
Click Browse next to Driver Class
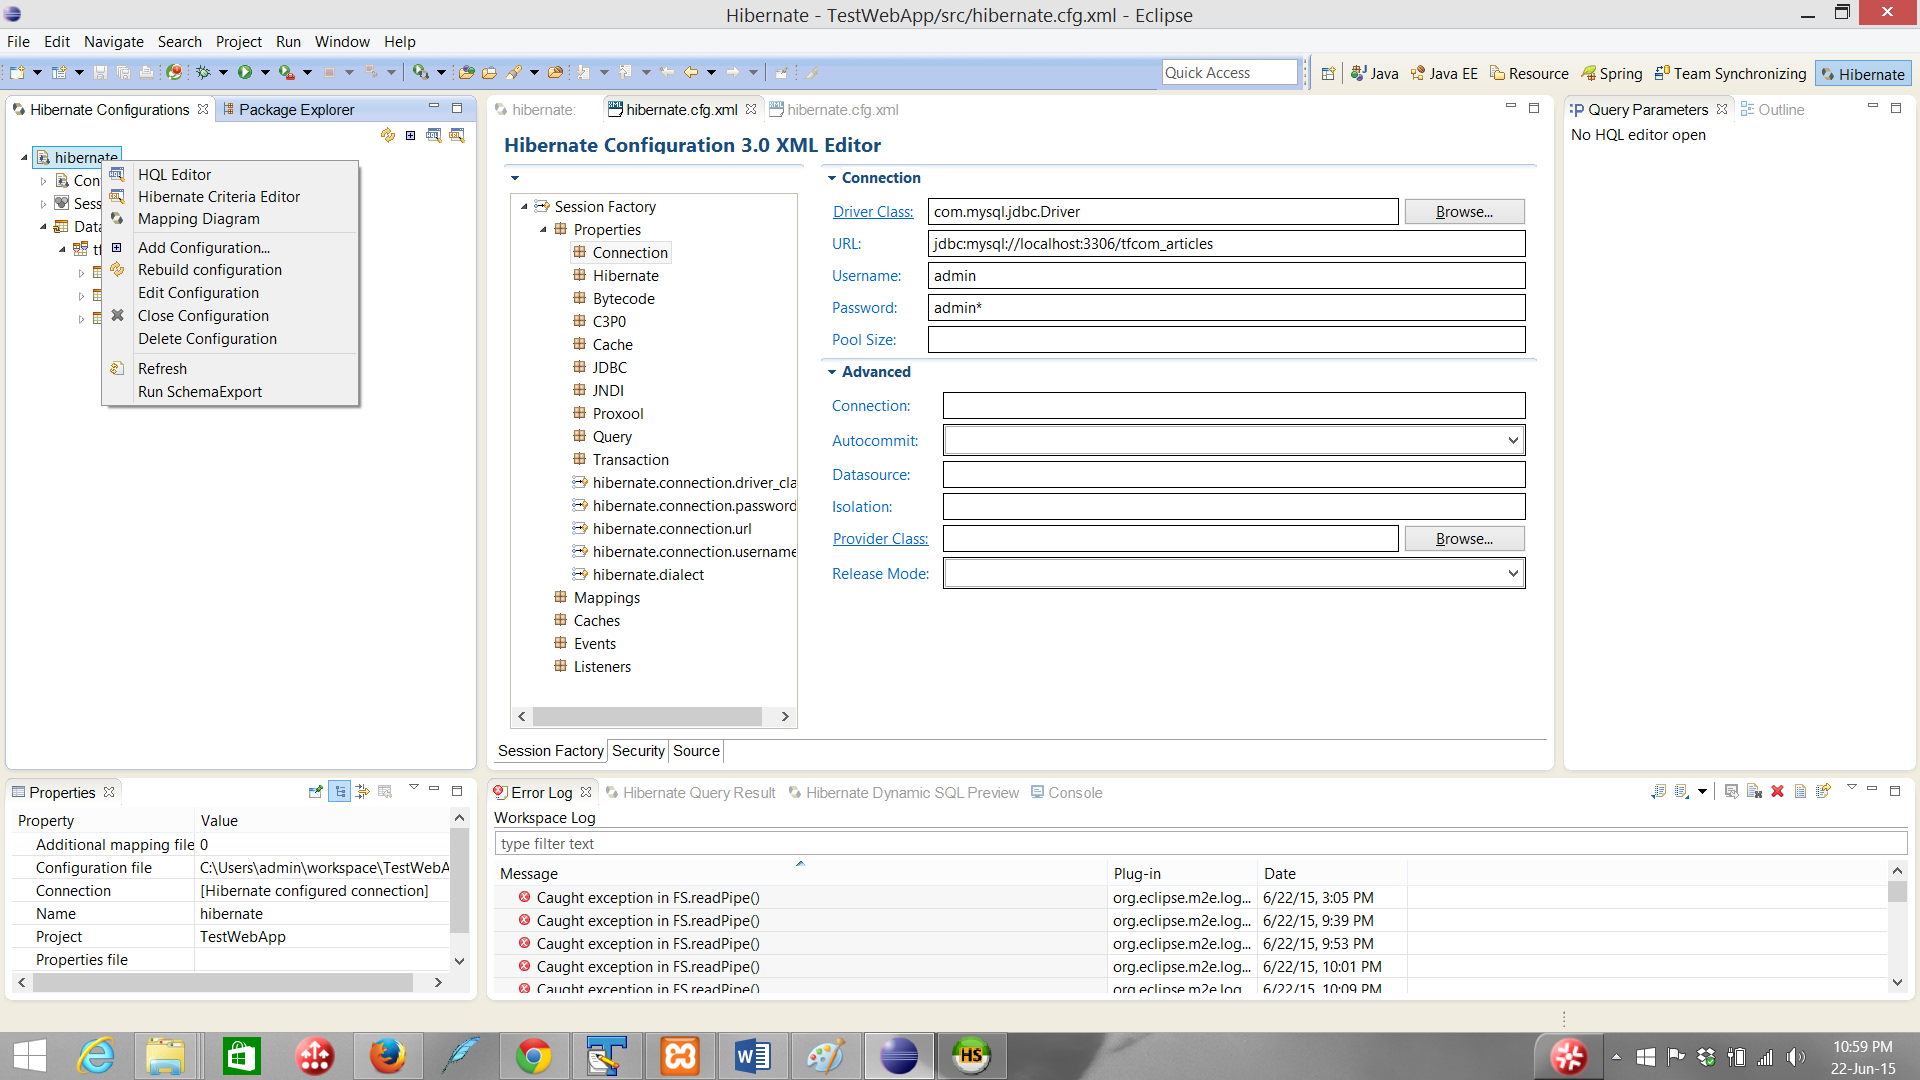[x=1464, y=212]
